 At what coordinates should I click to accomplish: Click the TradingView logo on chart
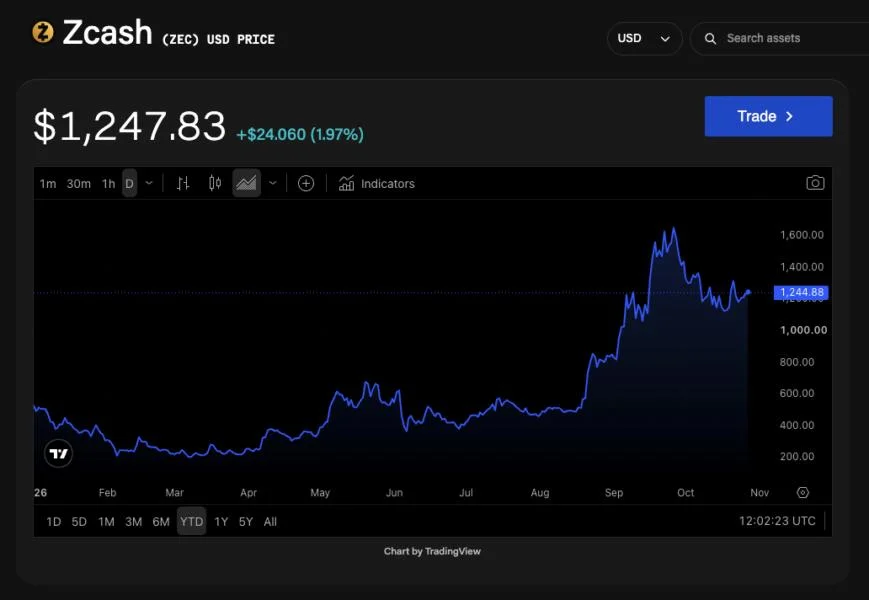(x=58, y=454)
